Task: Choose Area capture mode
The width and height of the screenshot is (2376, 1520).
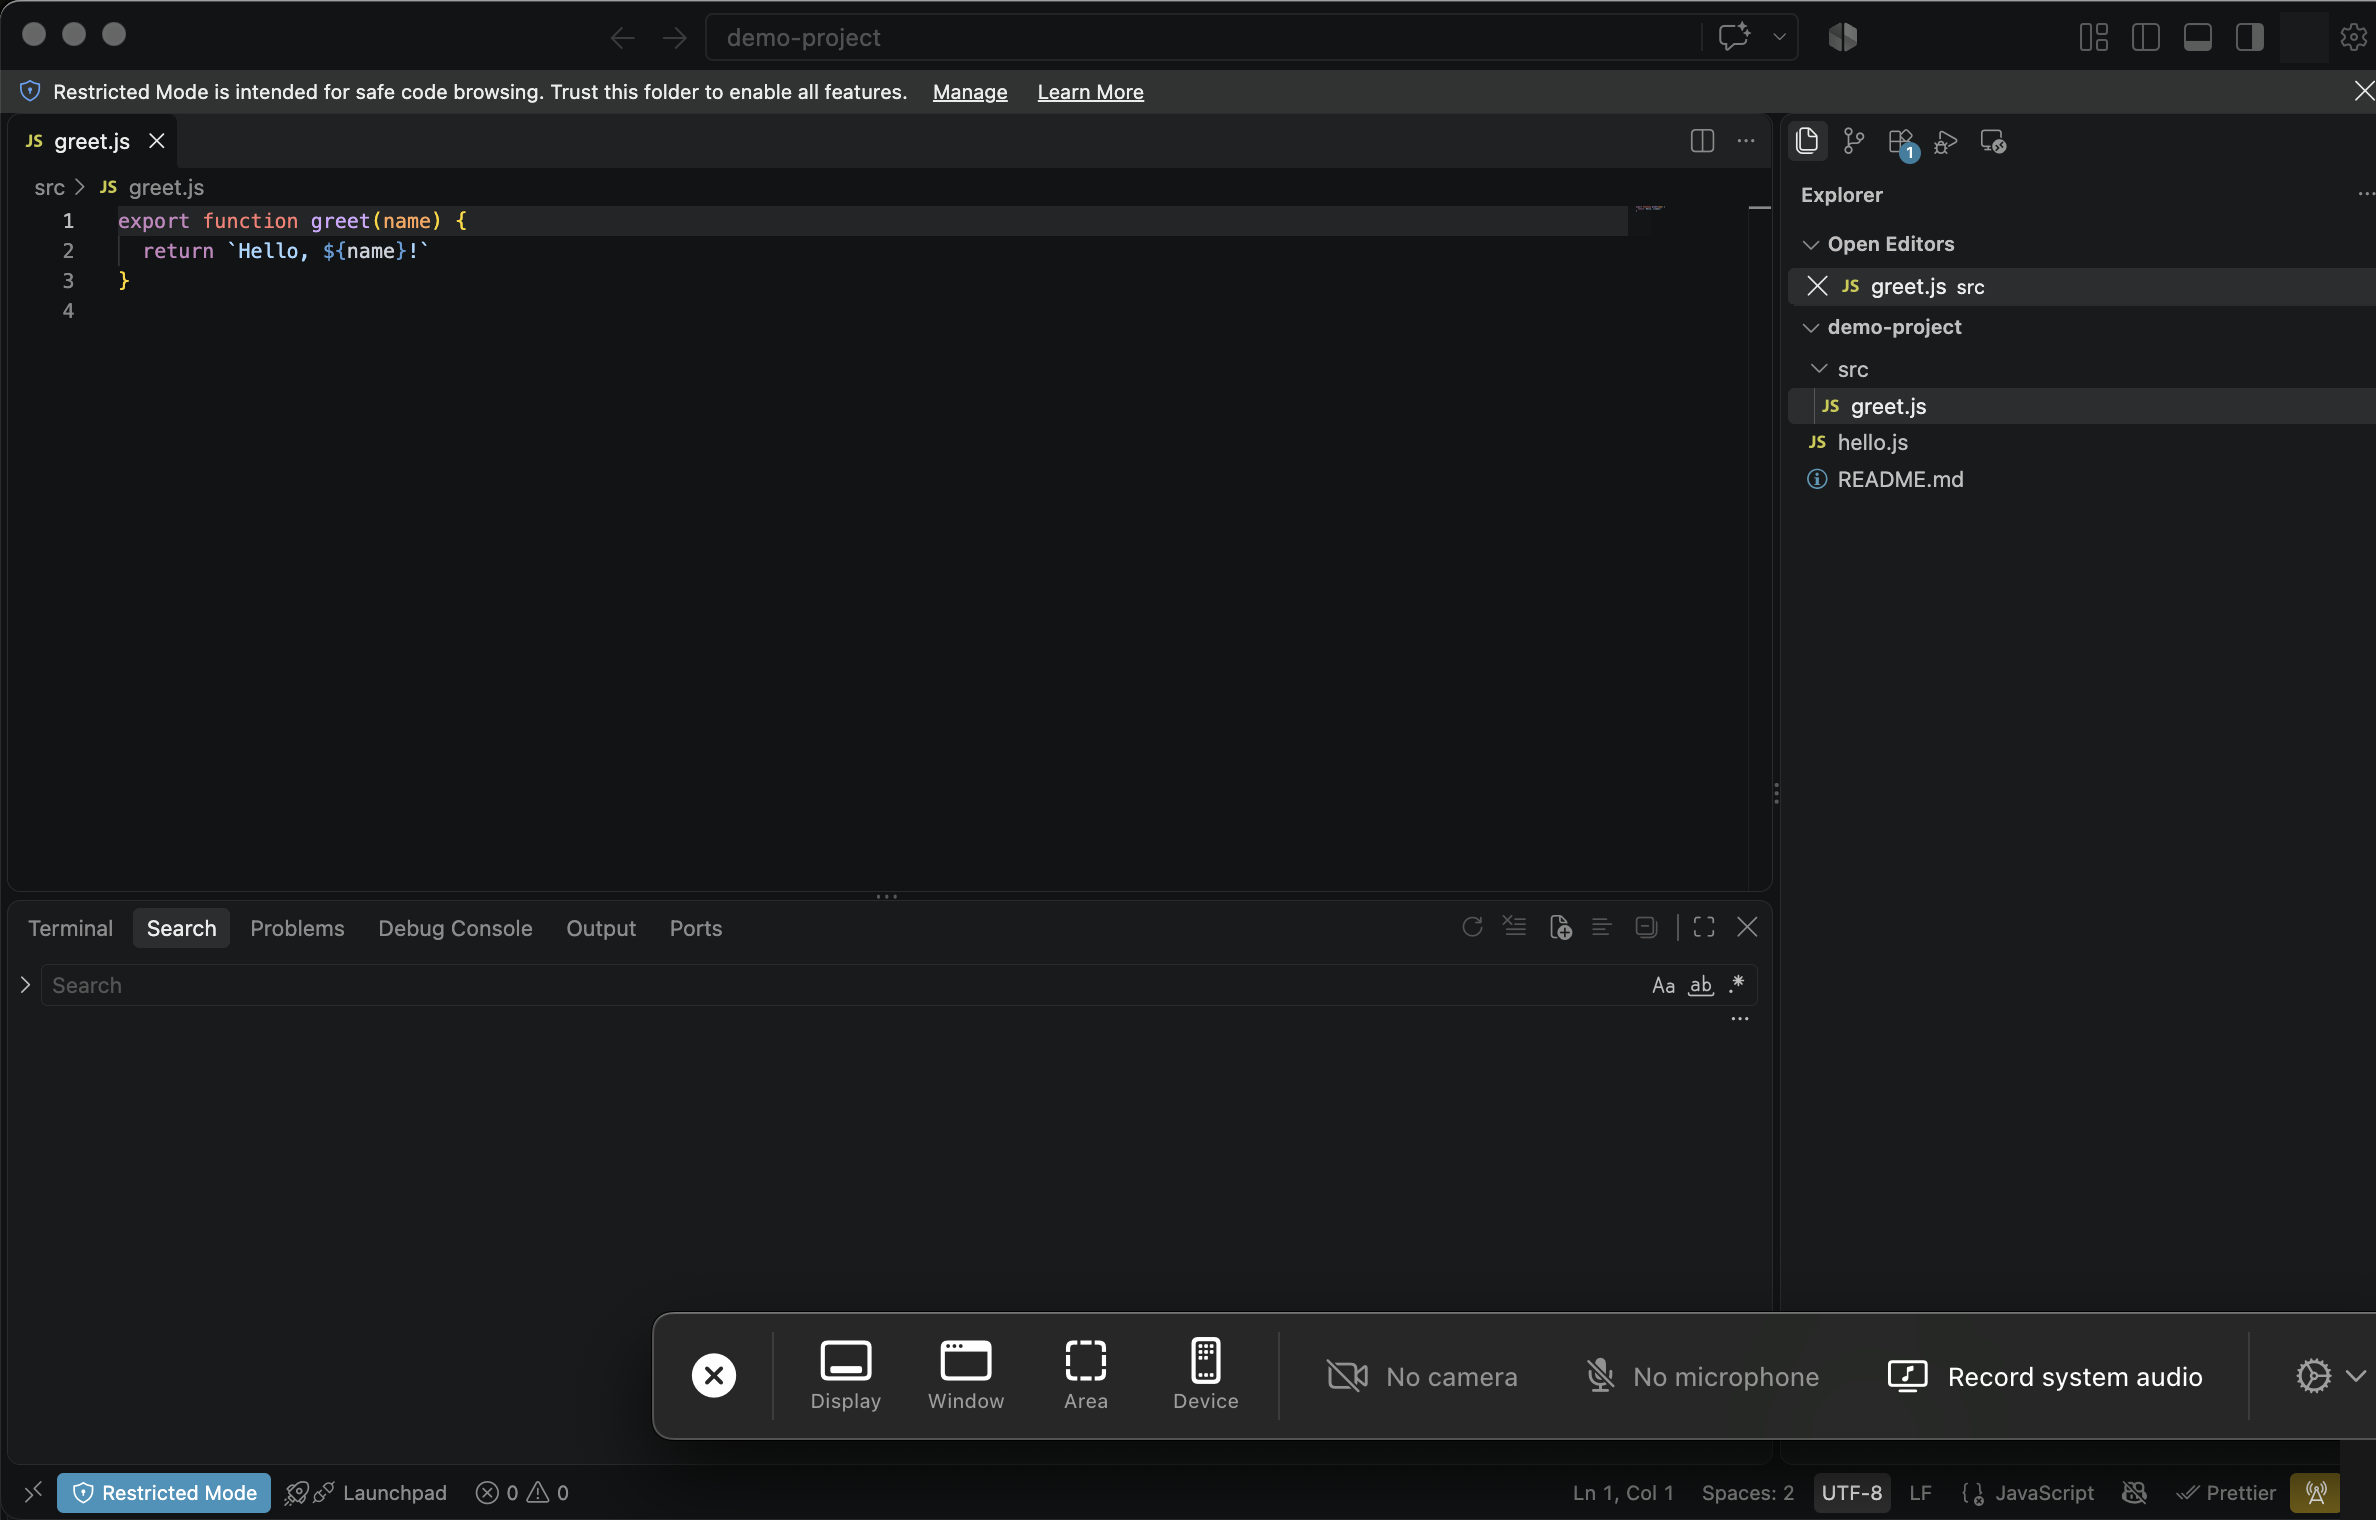Action: click(x=1086, y=1375)
